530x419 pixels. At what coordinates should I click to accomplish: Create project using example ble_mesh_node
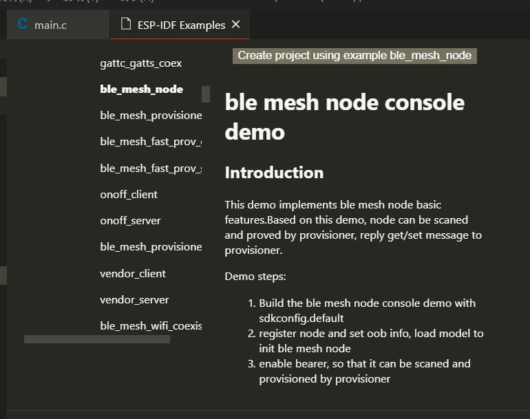coord(355,56)
